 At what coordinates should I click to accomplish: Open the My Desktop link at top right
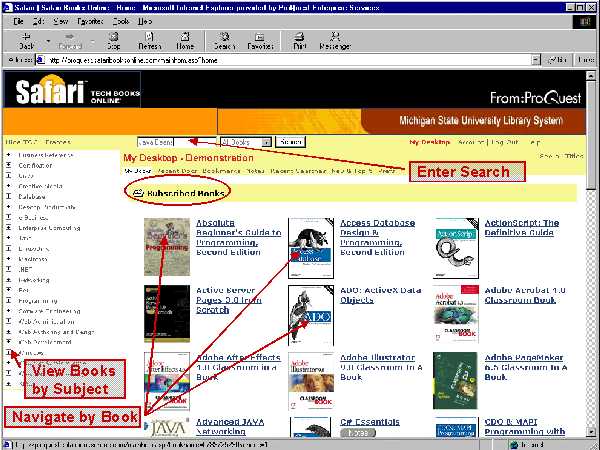tap(429, 142)
